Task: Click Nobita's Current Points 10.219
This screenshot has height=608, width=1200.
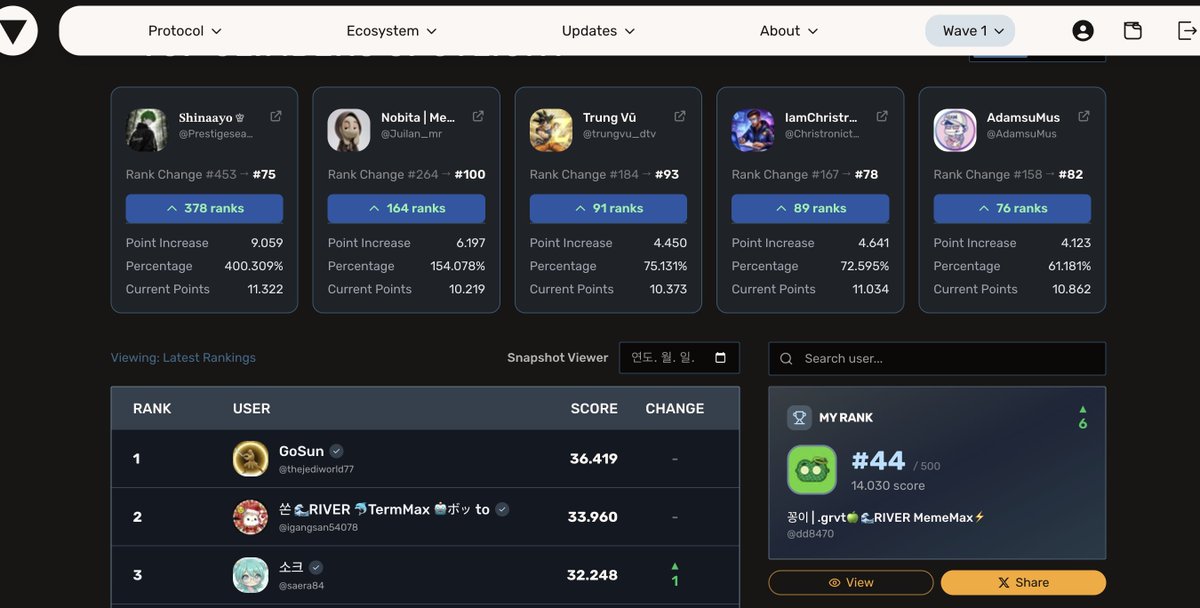Action: tap(466, 289)
